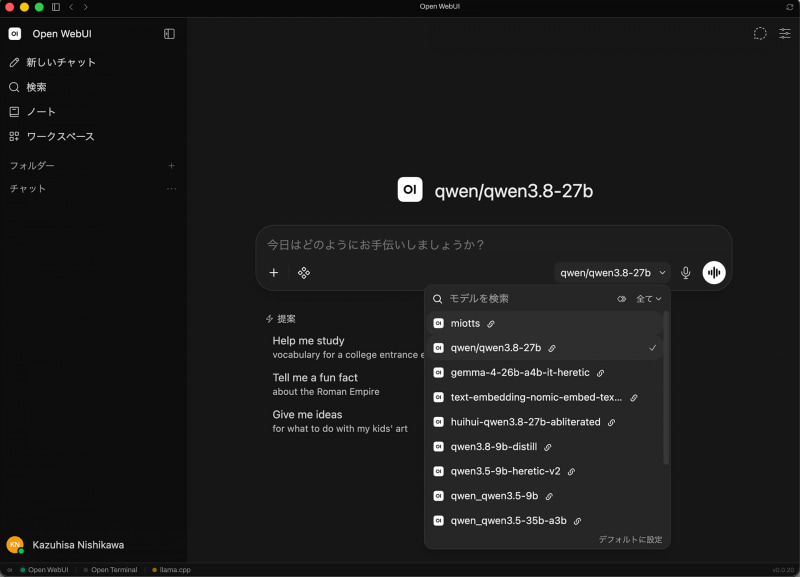This screenshot has width=800, height=577.
Task: Start voice mode with the waveform button
Action: [714, 272]
